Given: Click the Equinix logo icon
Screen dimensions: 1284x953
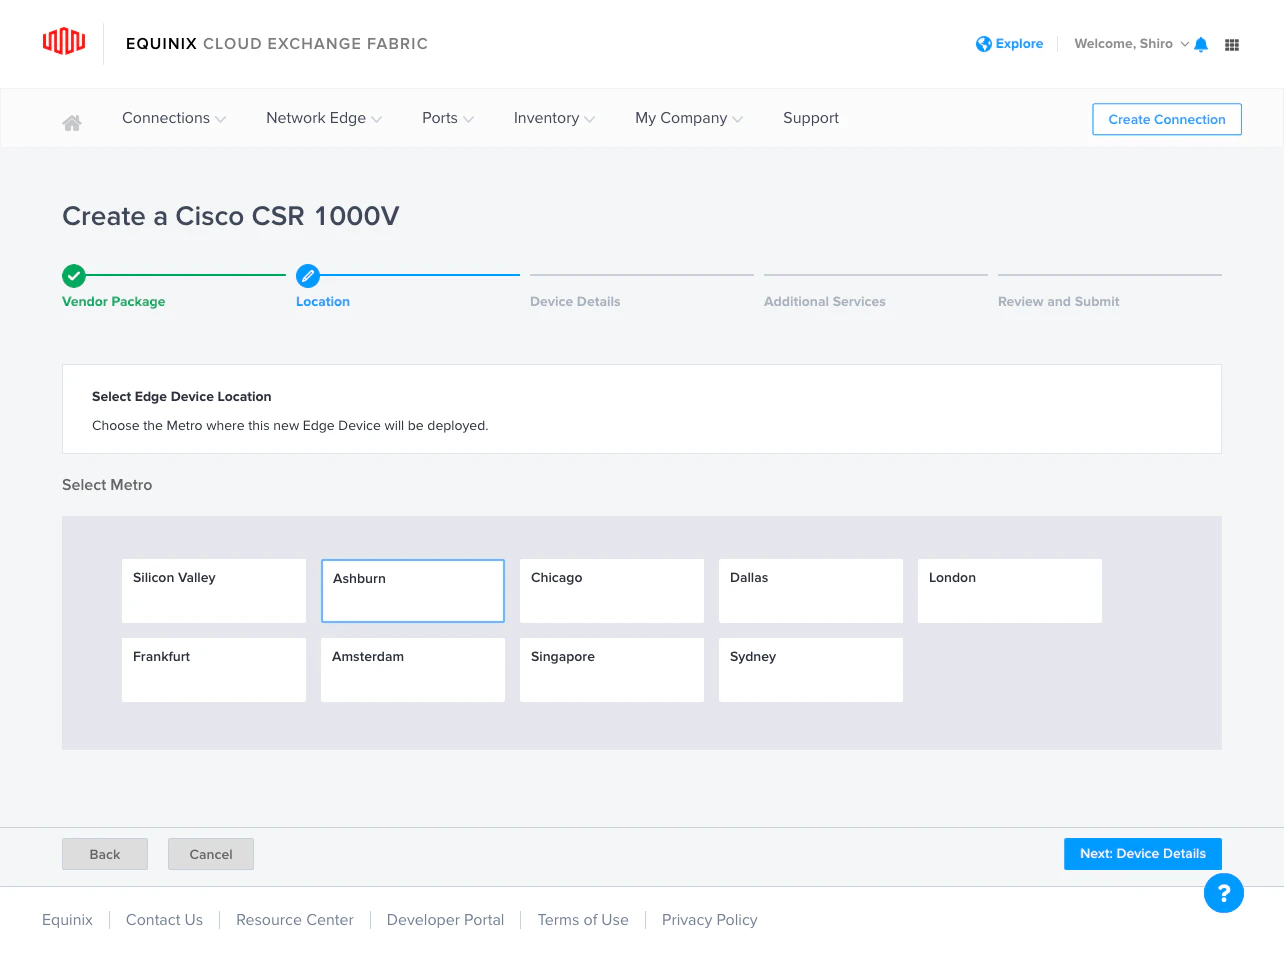Looking at the screenshot, I should click(x=64, y=41).
